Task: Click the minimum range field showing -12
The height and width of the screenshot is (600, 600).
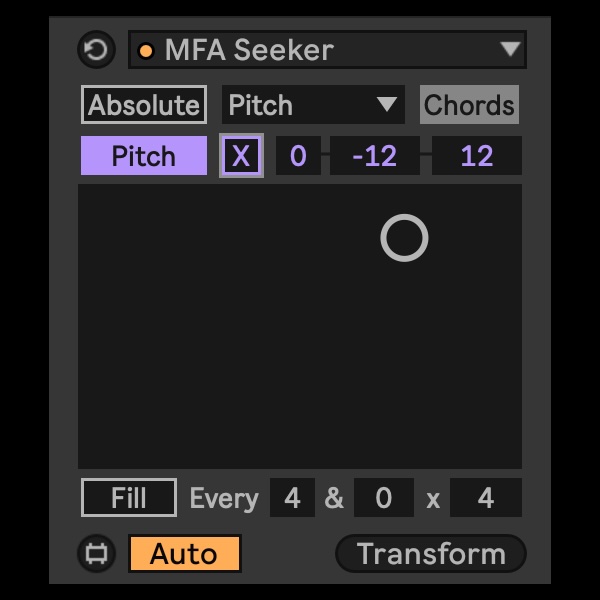Action: pos(375,156)
